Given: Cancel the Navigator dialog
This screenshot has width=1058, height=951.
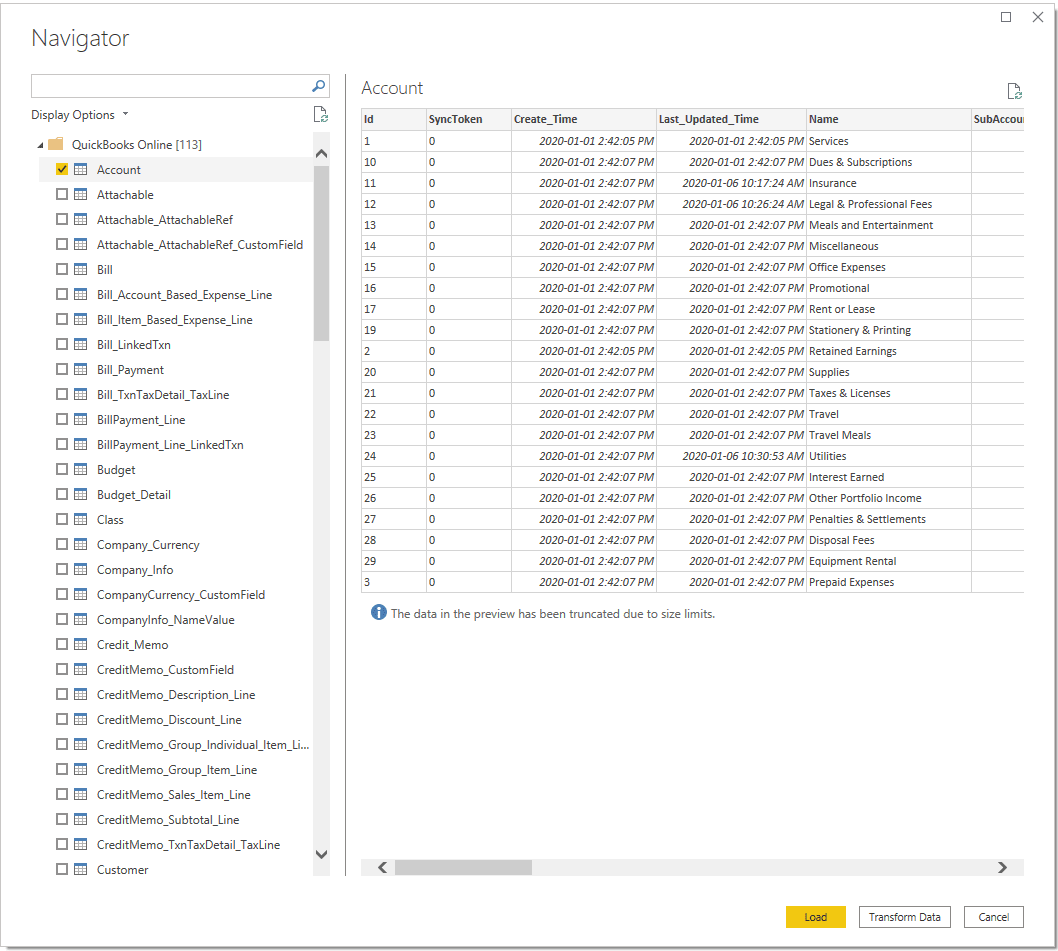Looking at the screenshot, I should [x=993, y=916].
